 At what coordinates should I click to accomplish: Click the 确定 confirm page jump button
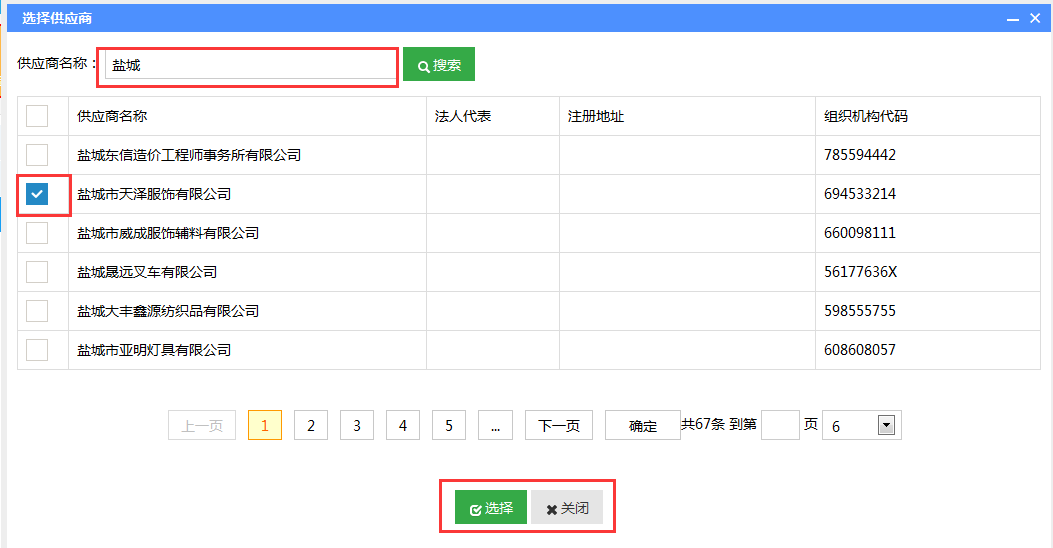tap(643, 425)
